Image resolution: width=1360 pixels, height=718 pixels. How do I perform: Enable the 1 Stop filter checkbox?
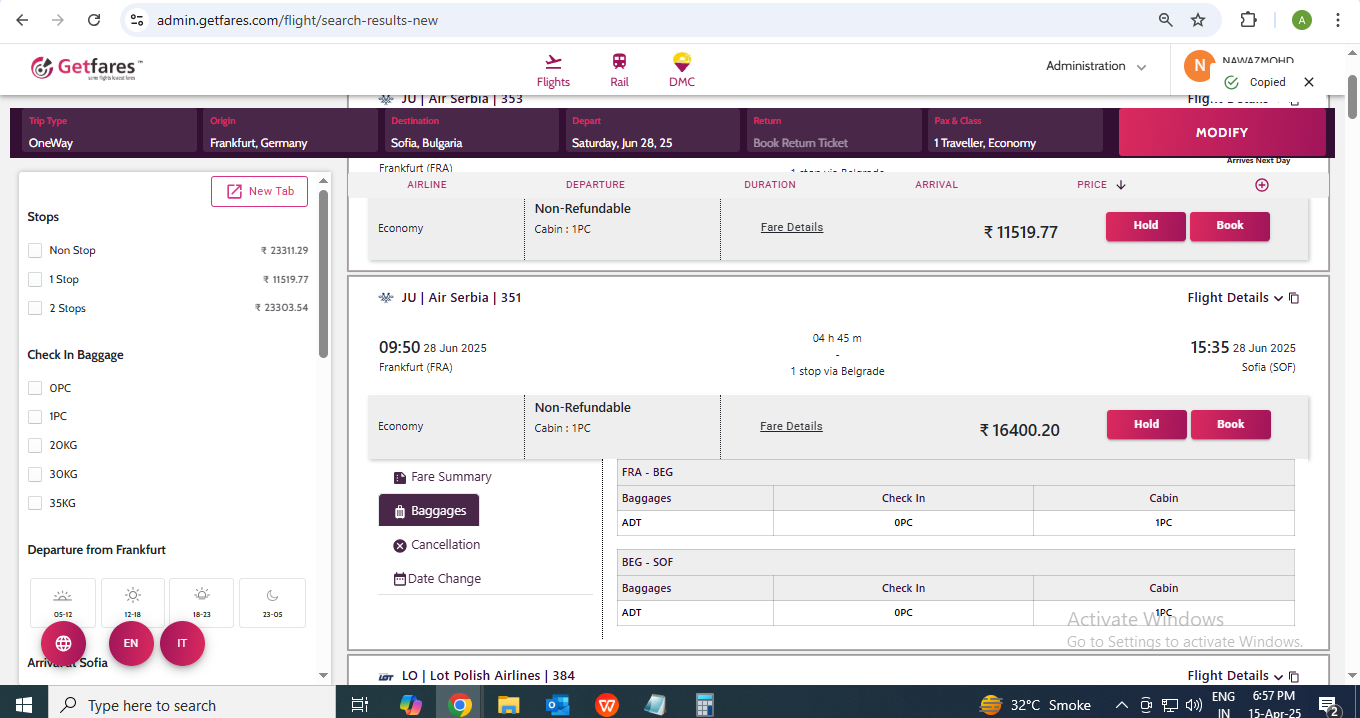[35, 280]
